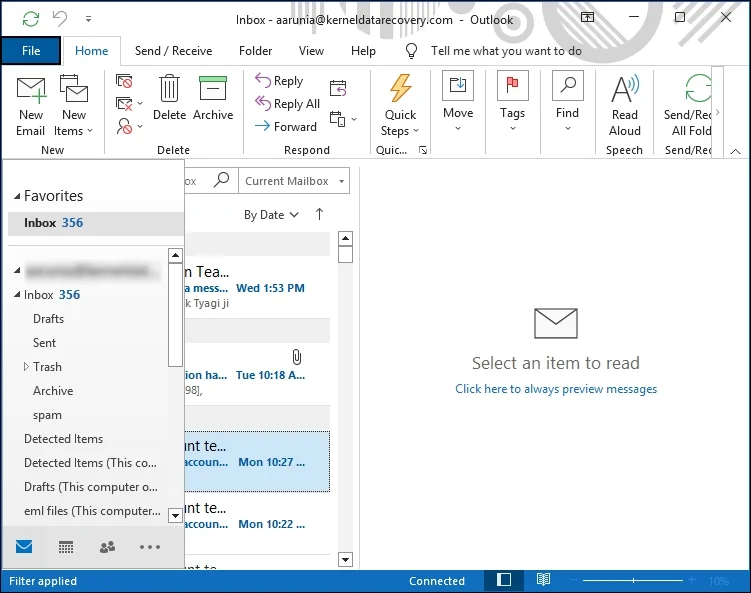Viewport: 751px width, 593px height.
Task: Switch to Reading view in status bar
Action: (543, 580)
